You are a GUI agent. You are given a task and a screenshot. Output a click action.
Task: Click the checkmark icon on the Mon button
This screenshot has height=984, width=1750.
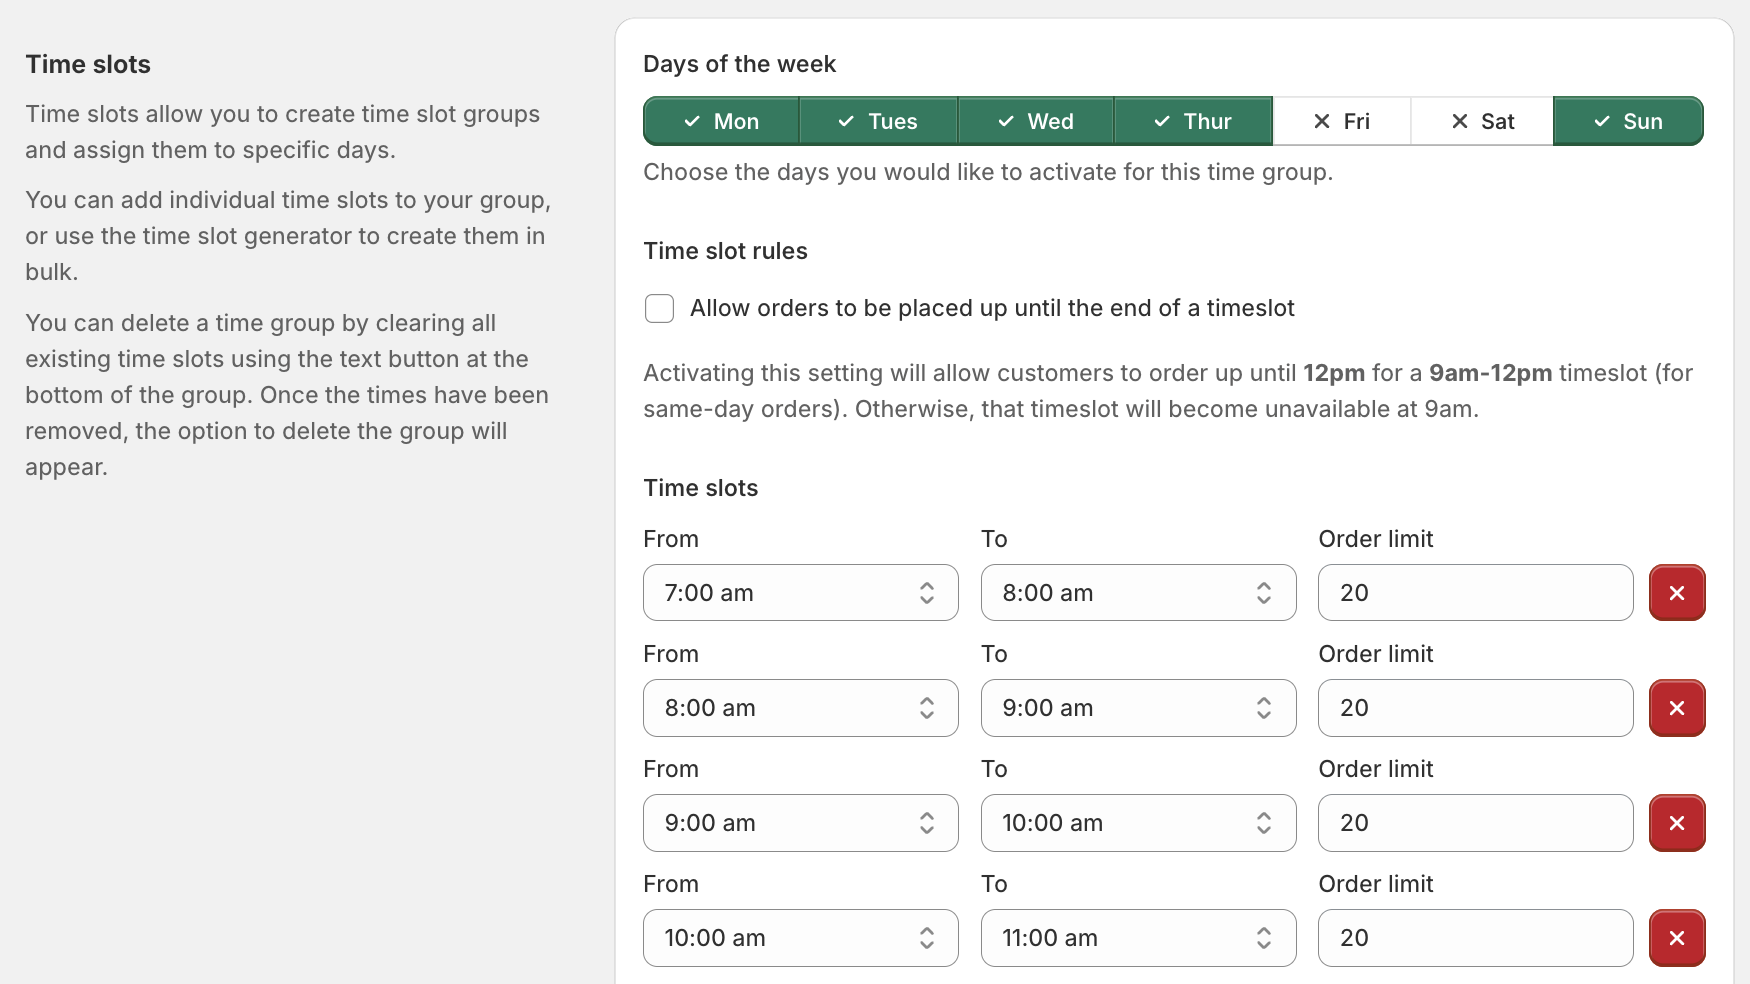pos(692,120)
